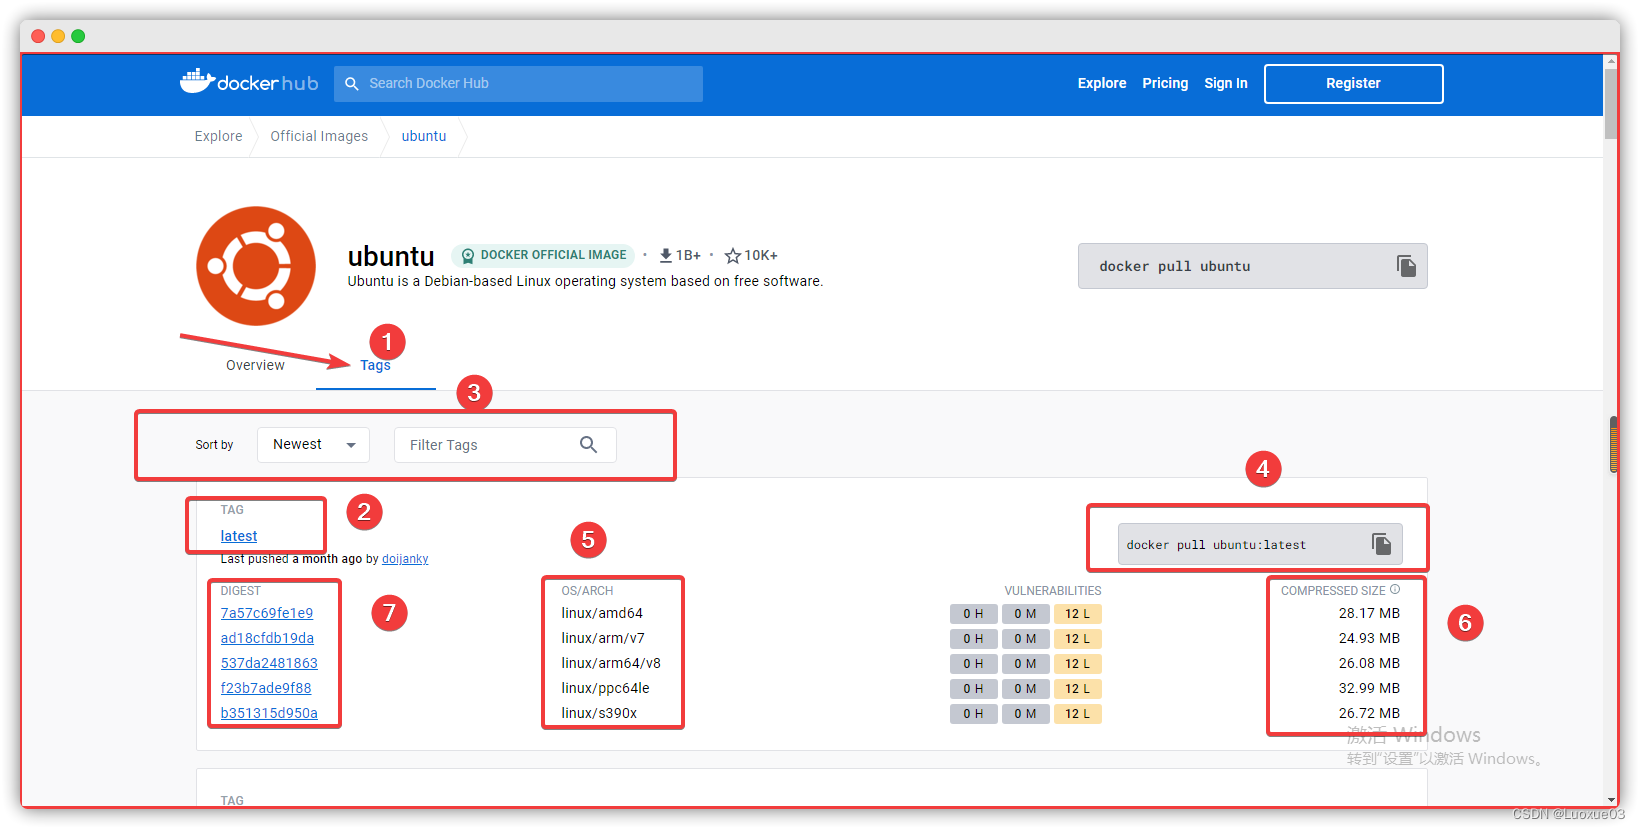The width and height of the screenshot is (1640, 829).
Task: Open Pricing in the top navigation
Action: coord(1165,84)
